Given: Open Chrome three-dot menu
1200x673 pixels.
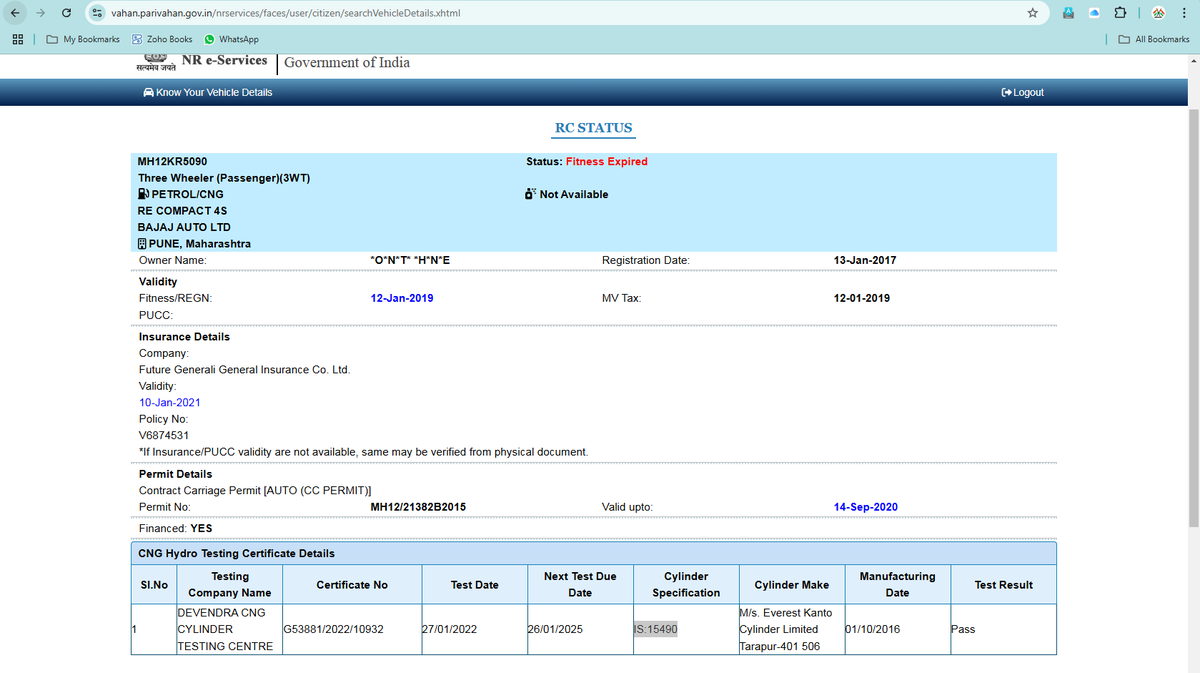Looking at the screenshot, I should point(1184,13).
